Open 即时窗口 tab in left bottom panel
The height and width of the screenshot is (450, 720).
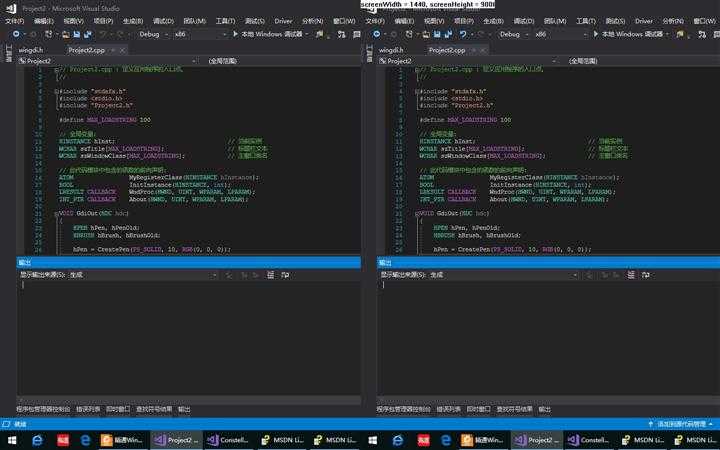[x=118, y=409]
